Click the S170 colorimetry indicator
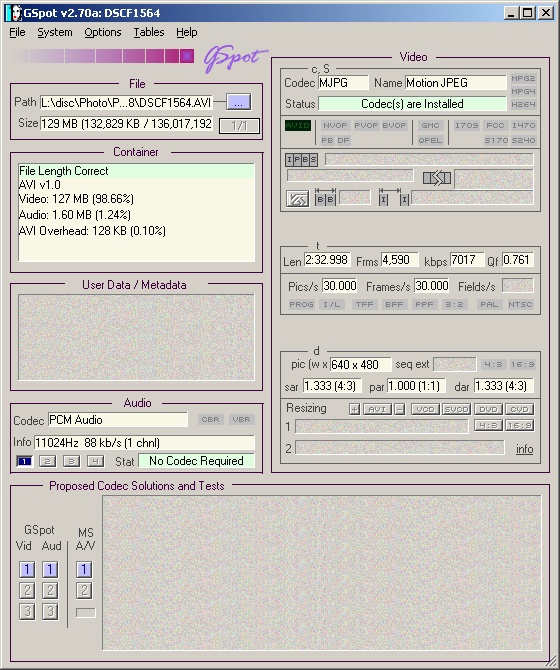Screen dimensions: 560x670 [x=496, y=140]
